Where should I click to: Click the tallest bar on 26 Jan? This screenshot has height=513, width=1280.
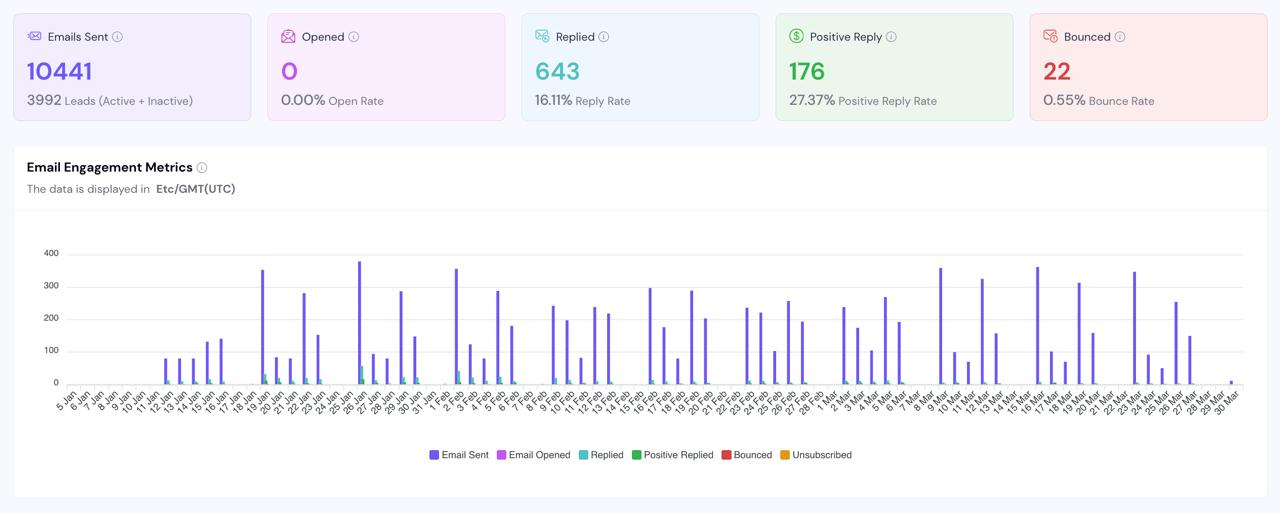[359, 322]
